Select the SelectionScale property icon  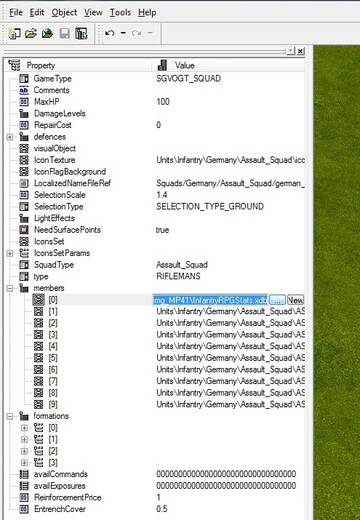tap(24, 195)
